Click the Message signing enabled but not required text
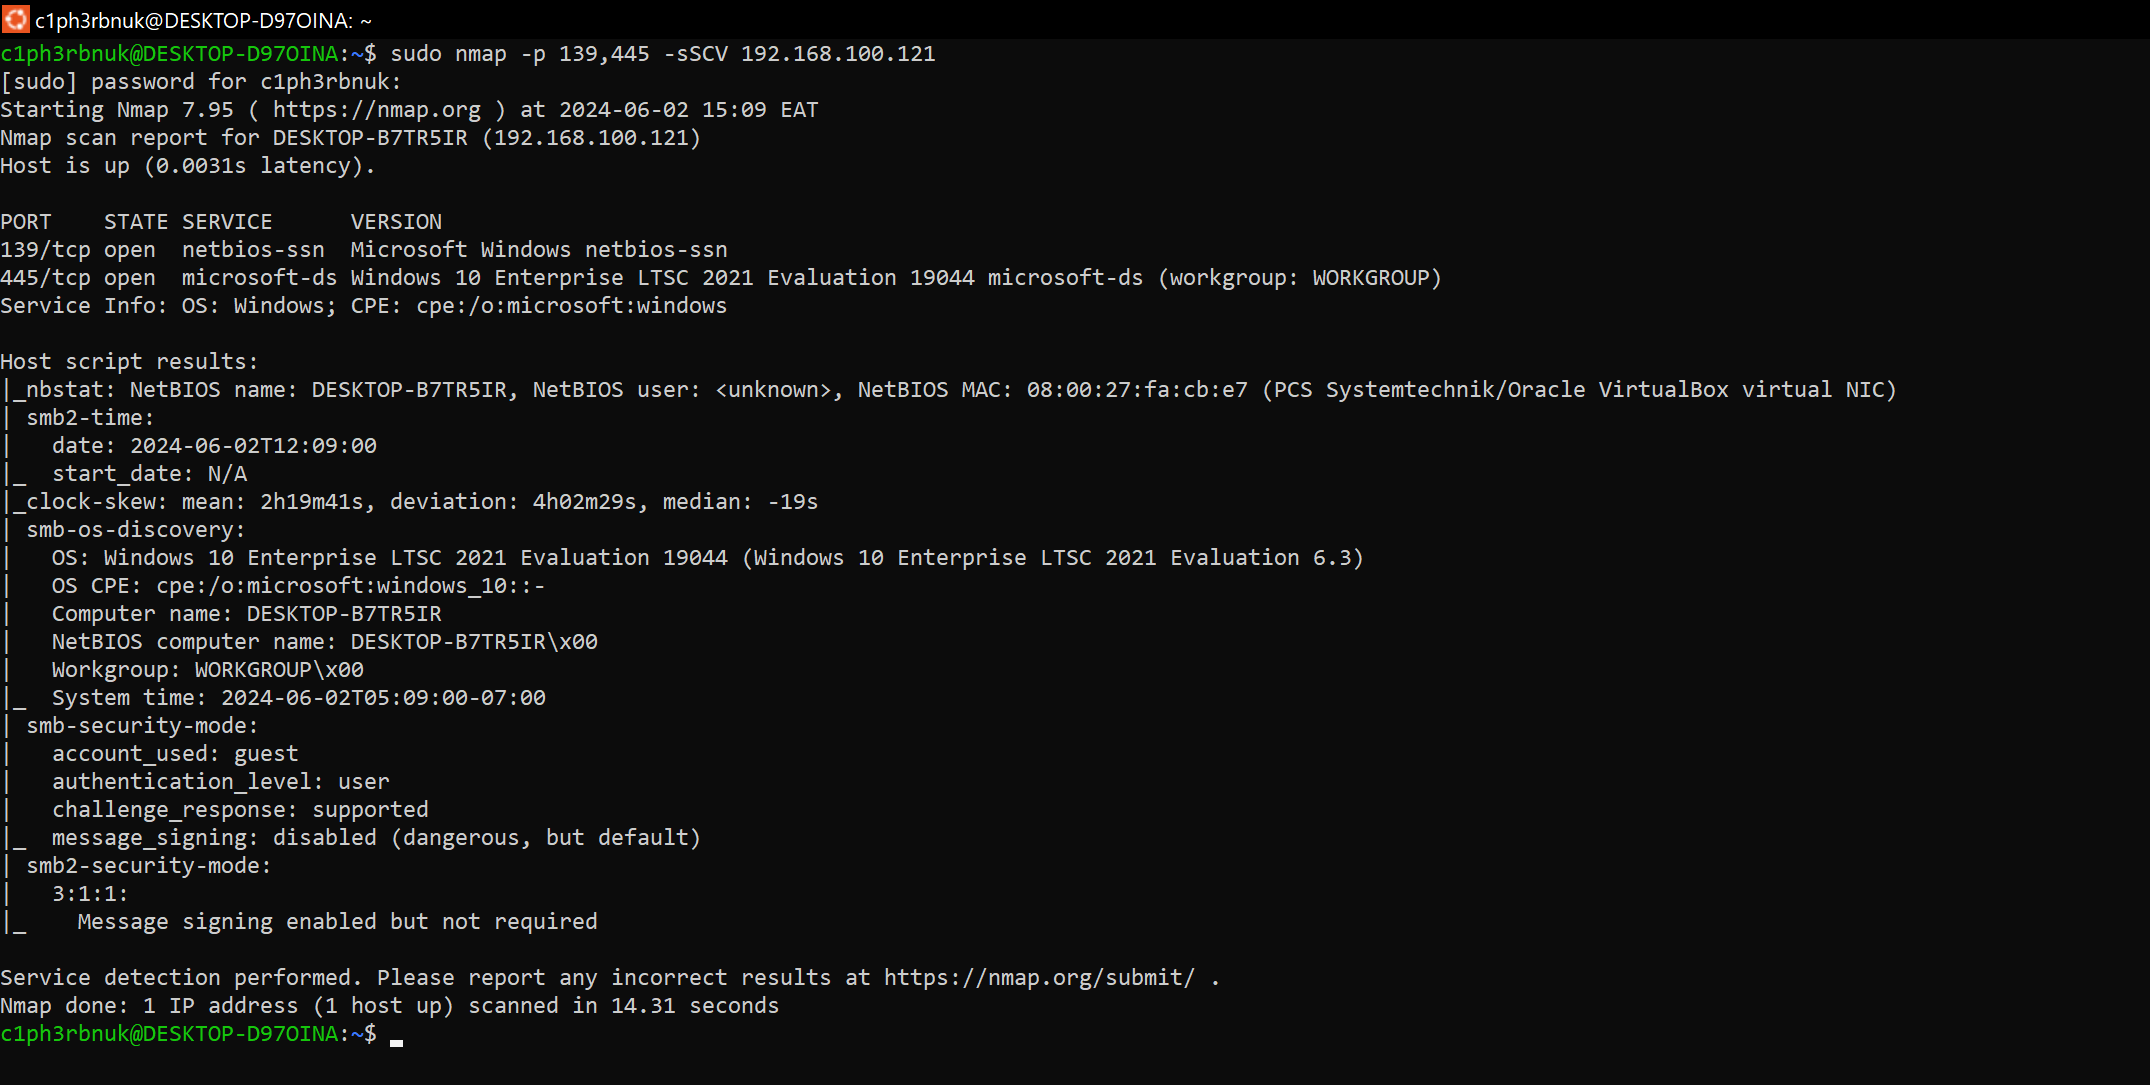2150x1085 pixels. [x=338, y=922]
